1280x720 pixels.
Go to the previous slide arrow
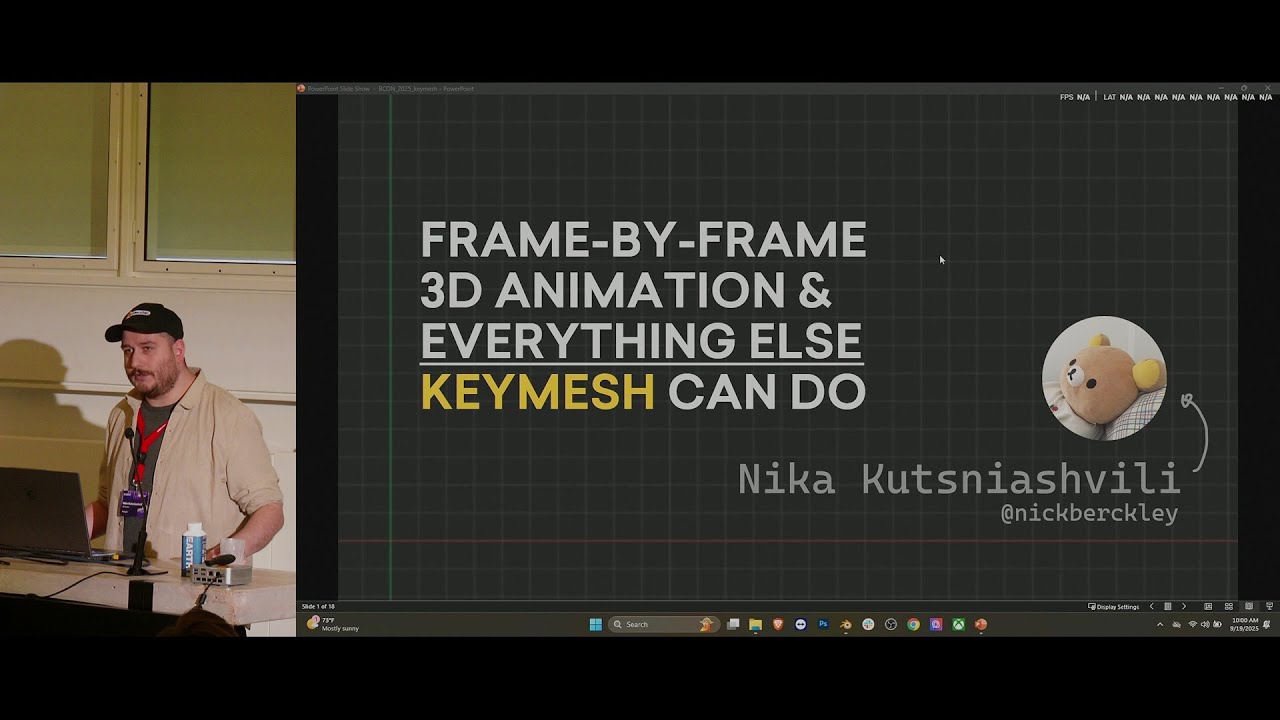point(1151,606)
